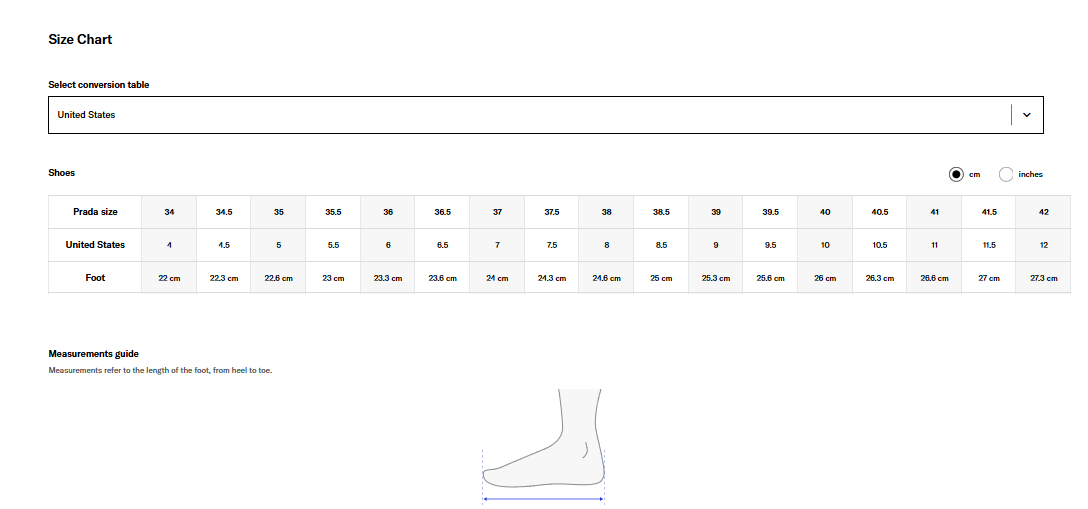Click the 22 cm foot length cell
This screenshot has height=509, width=1088.
point(169,278)
